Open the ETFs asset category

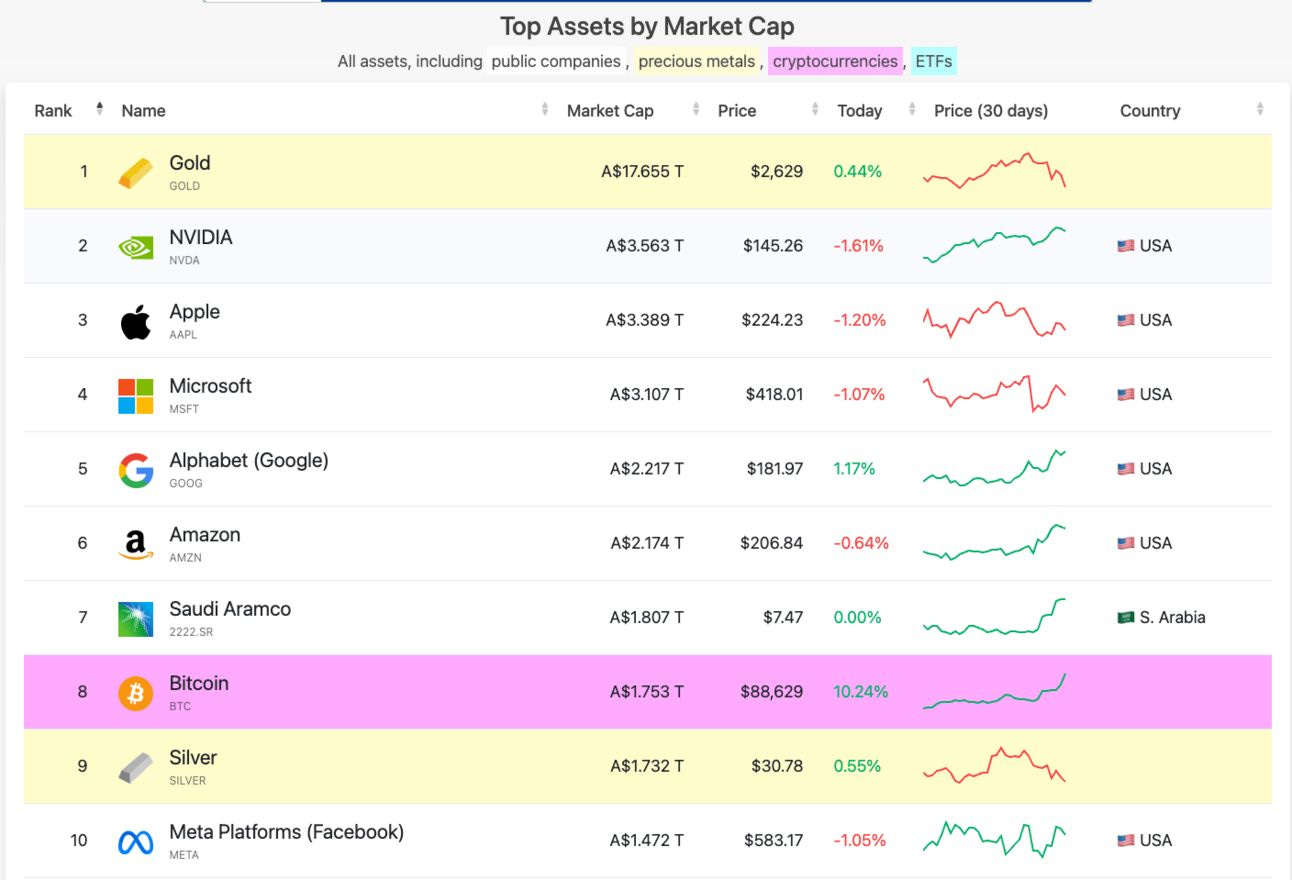[932, 61]
